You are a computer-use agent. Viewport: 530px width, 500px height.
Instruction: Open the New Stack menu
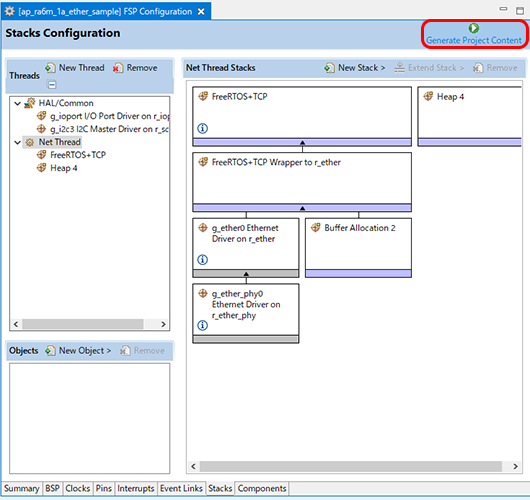[355, 68]
